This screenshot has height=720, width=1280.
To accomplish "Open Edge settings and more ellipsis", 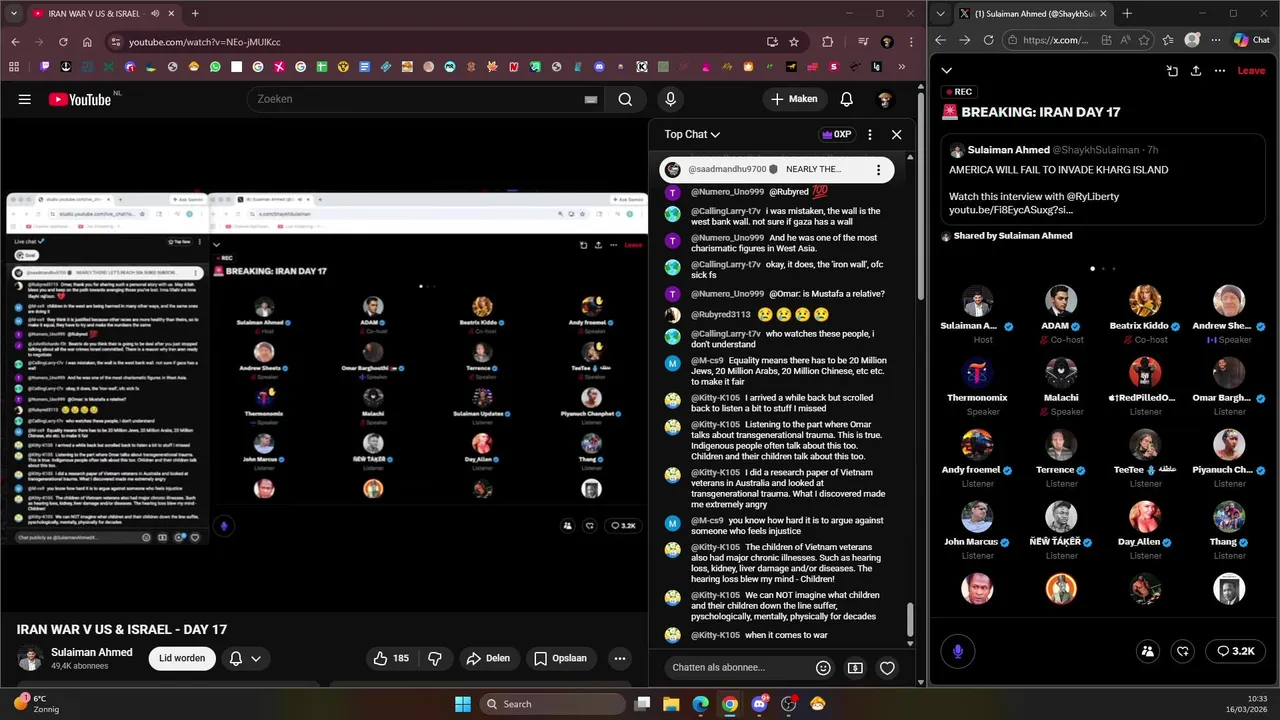I will [1214, 40].
